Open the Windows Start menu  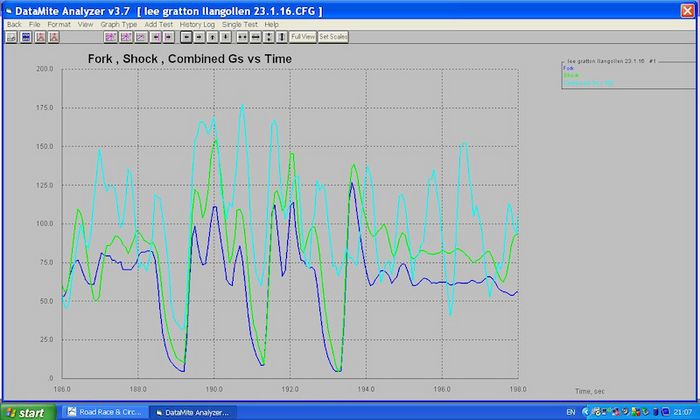pos(28,411)
